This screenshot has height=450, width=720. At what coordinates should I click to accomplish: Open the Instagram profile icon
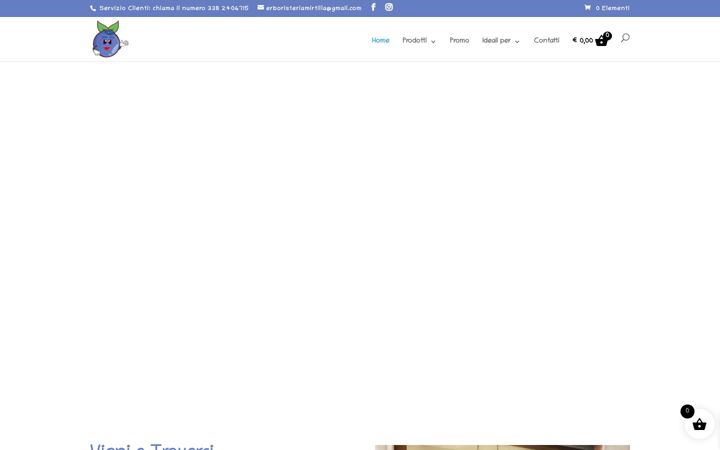coord(389,7)
